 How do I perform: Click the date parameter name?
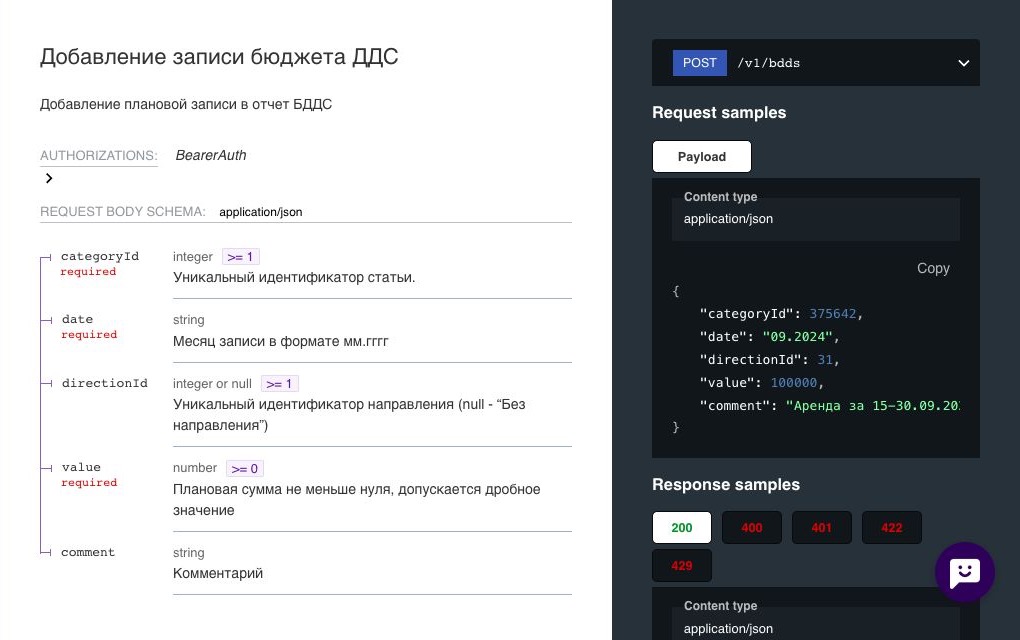[77, 319]
